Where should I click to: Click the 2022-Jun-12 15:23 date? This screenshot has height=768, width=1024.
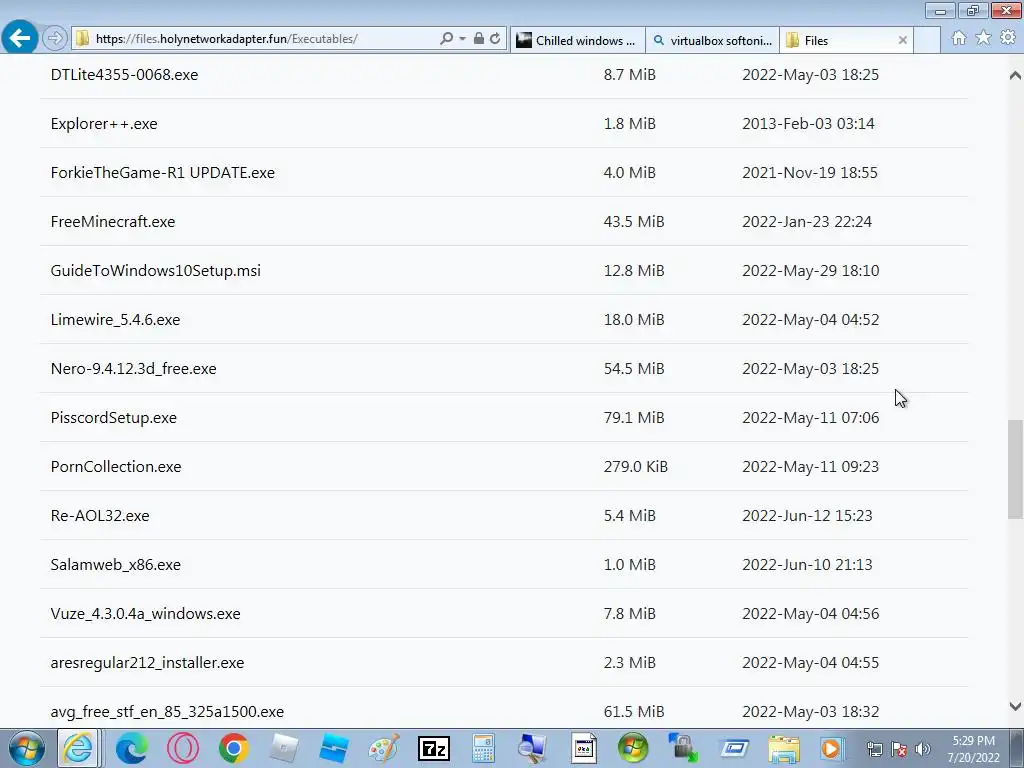pyautogui.click(x=807, y=515)
